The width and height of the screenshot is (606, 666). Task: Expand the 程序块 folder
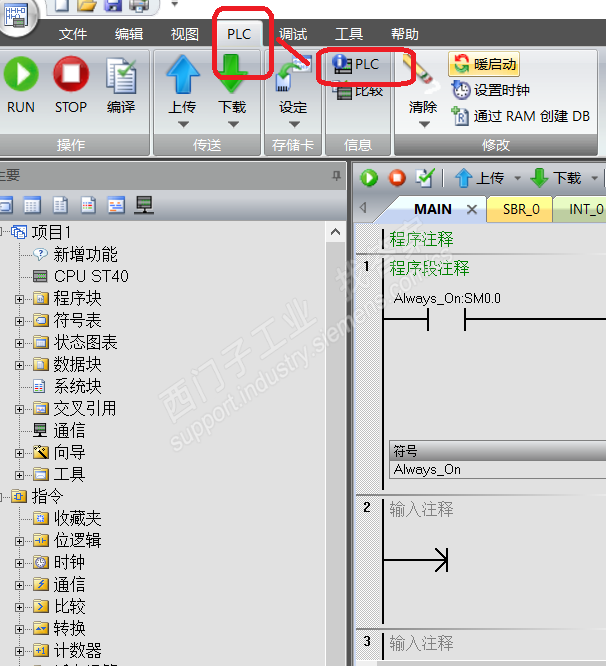pos(19,299)
